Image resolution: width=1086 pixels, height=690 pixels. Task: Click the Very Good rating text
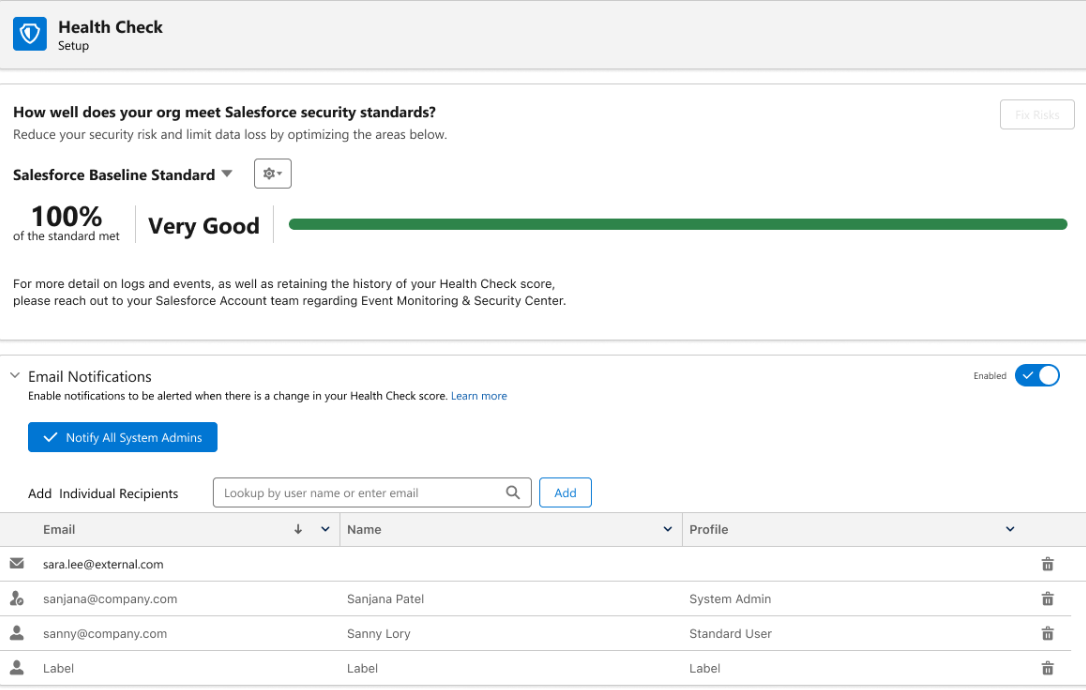(x=204, y=226)
